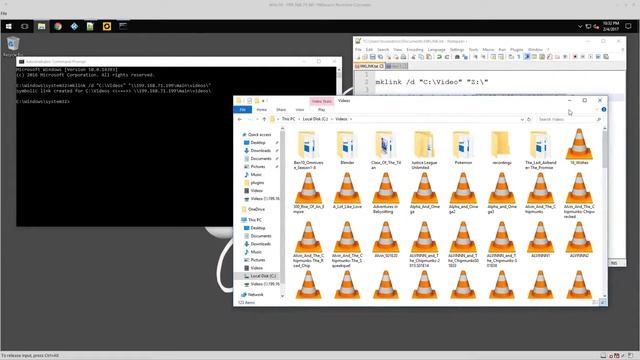Go back in File Explorer
This screenshot has height=360, width=640.
click(x=240, y=119)
